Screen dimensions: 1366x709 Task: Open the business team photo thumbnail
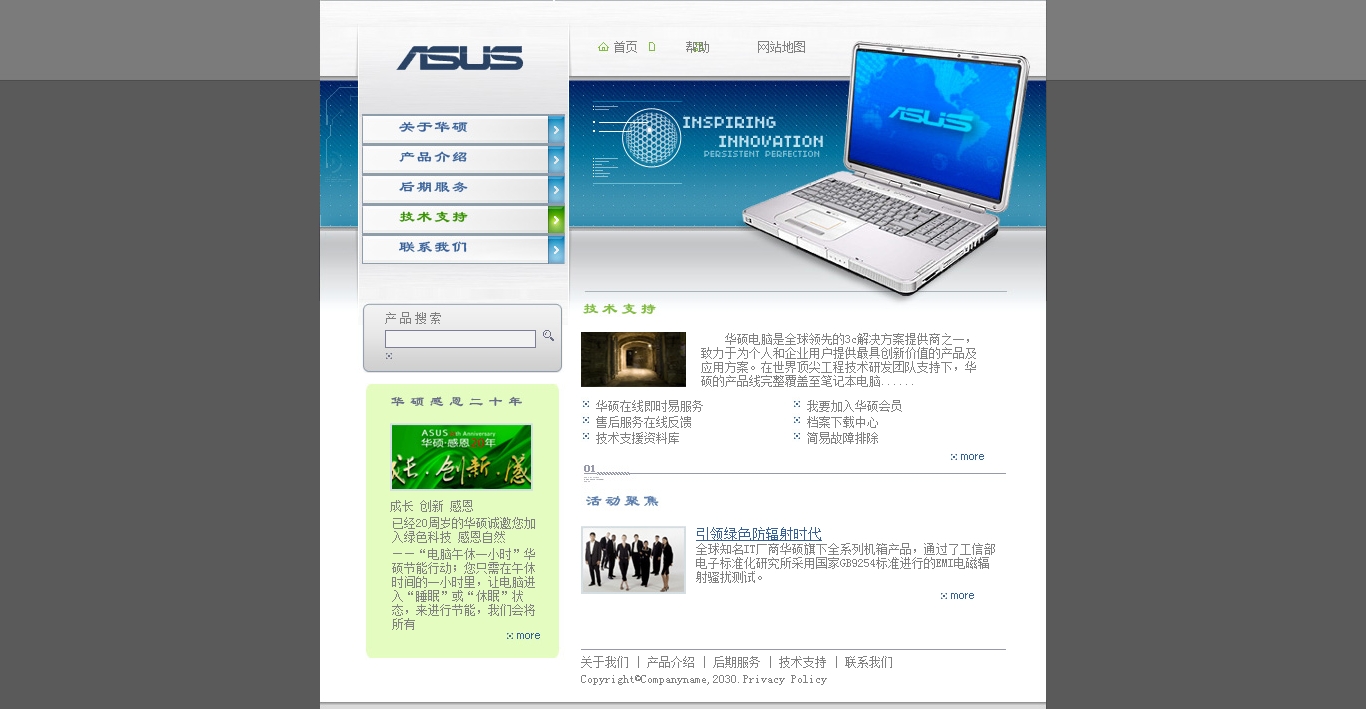633,560
